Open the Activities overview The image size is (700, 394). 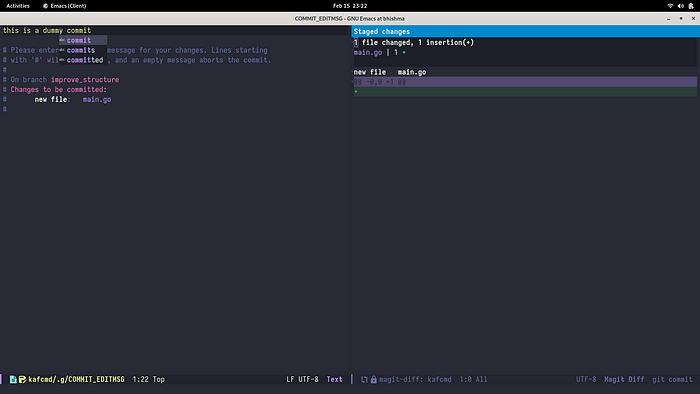point(18,6)
